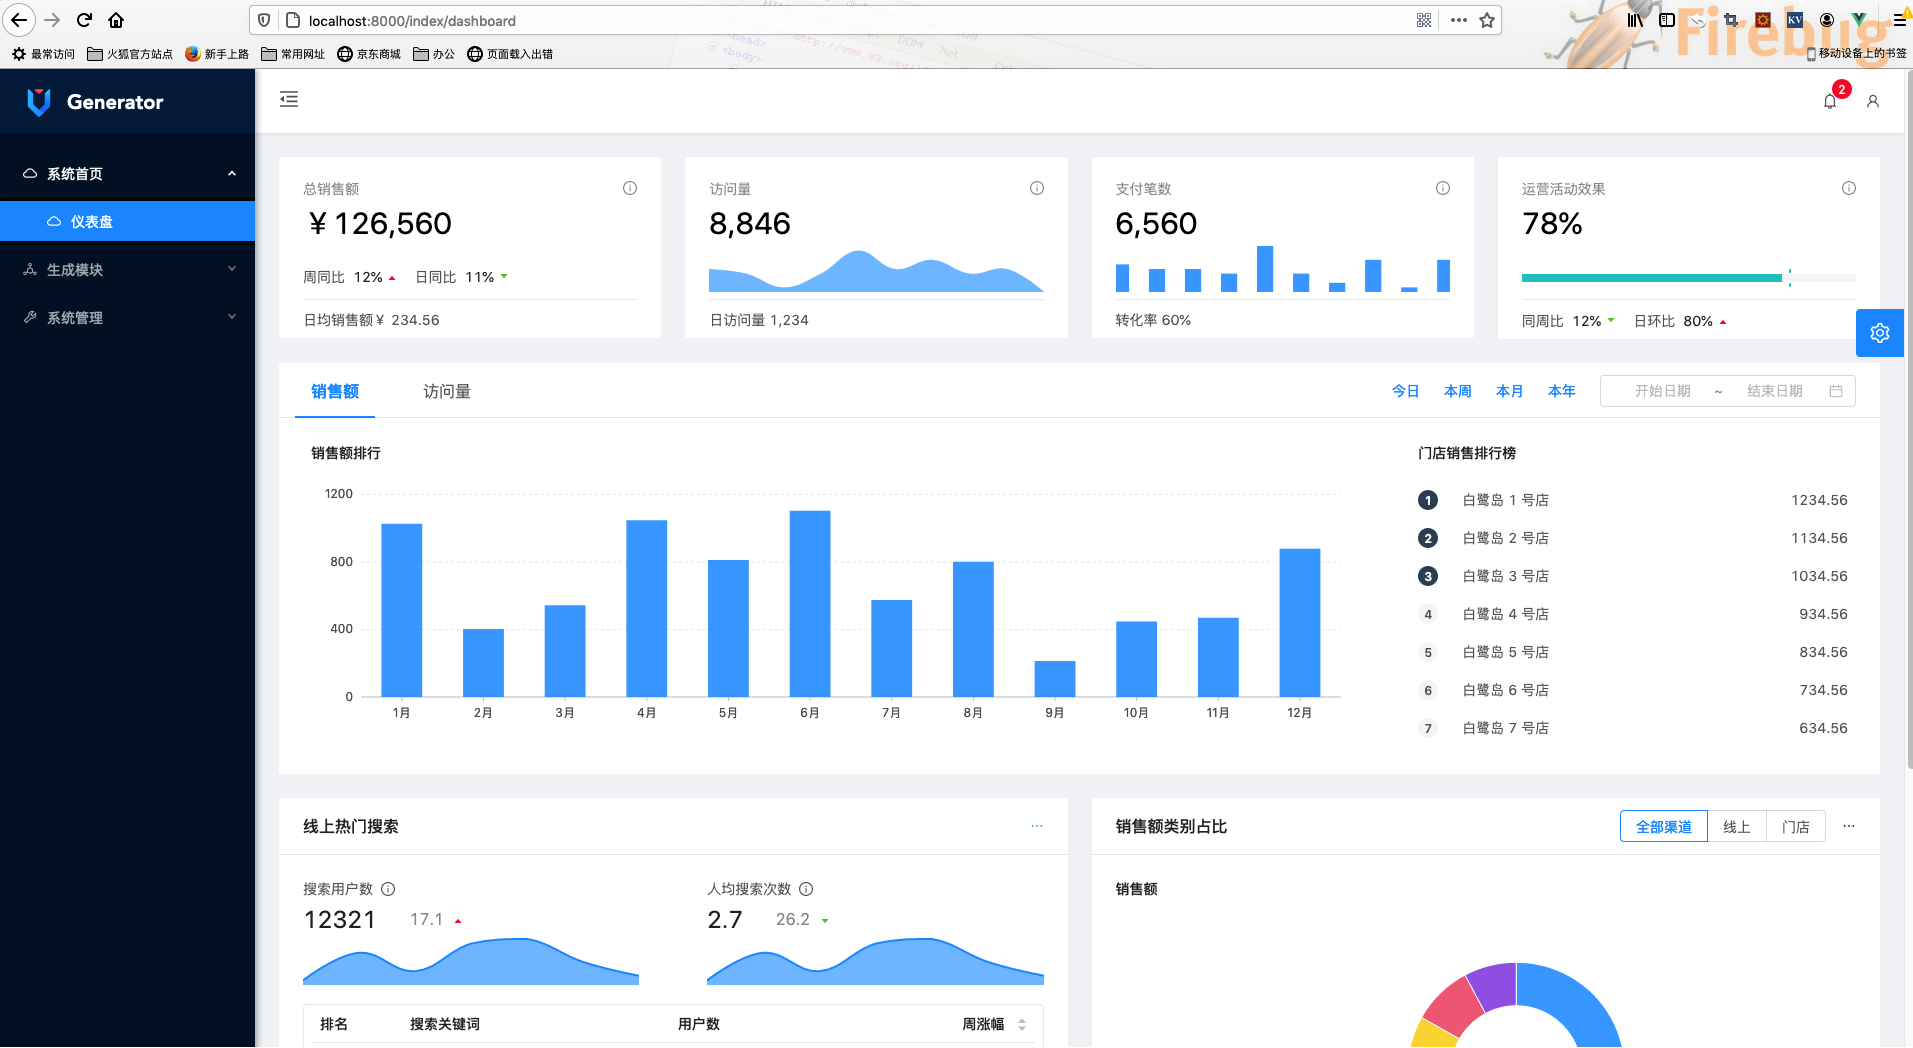Click more options dots in 线上热门搜索

(1037, 826)
